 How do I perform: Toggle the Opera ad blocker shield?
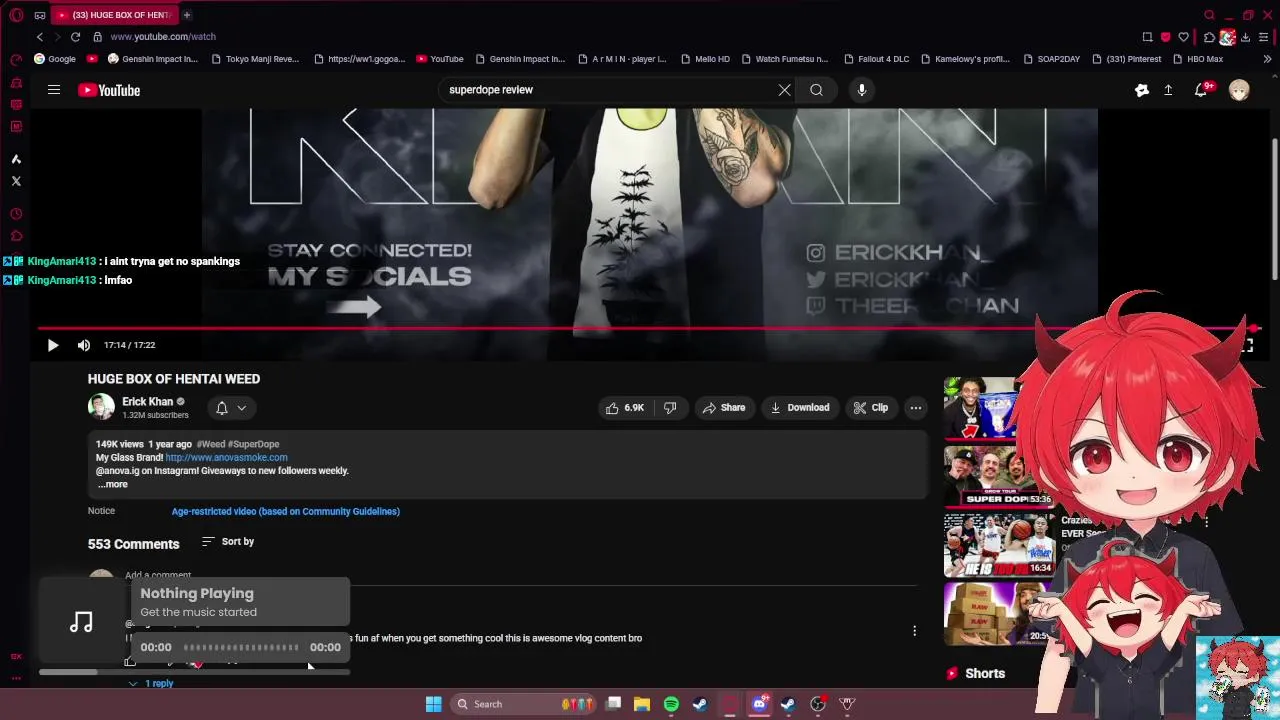1165,37
